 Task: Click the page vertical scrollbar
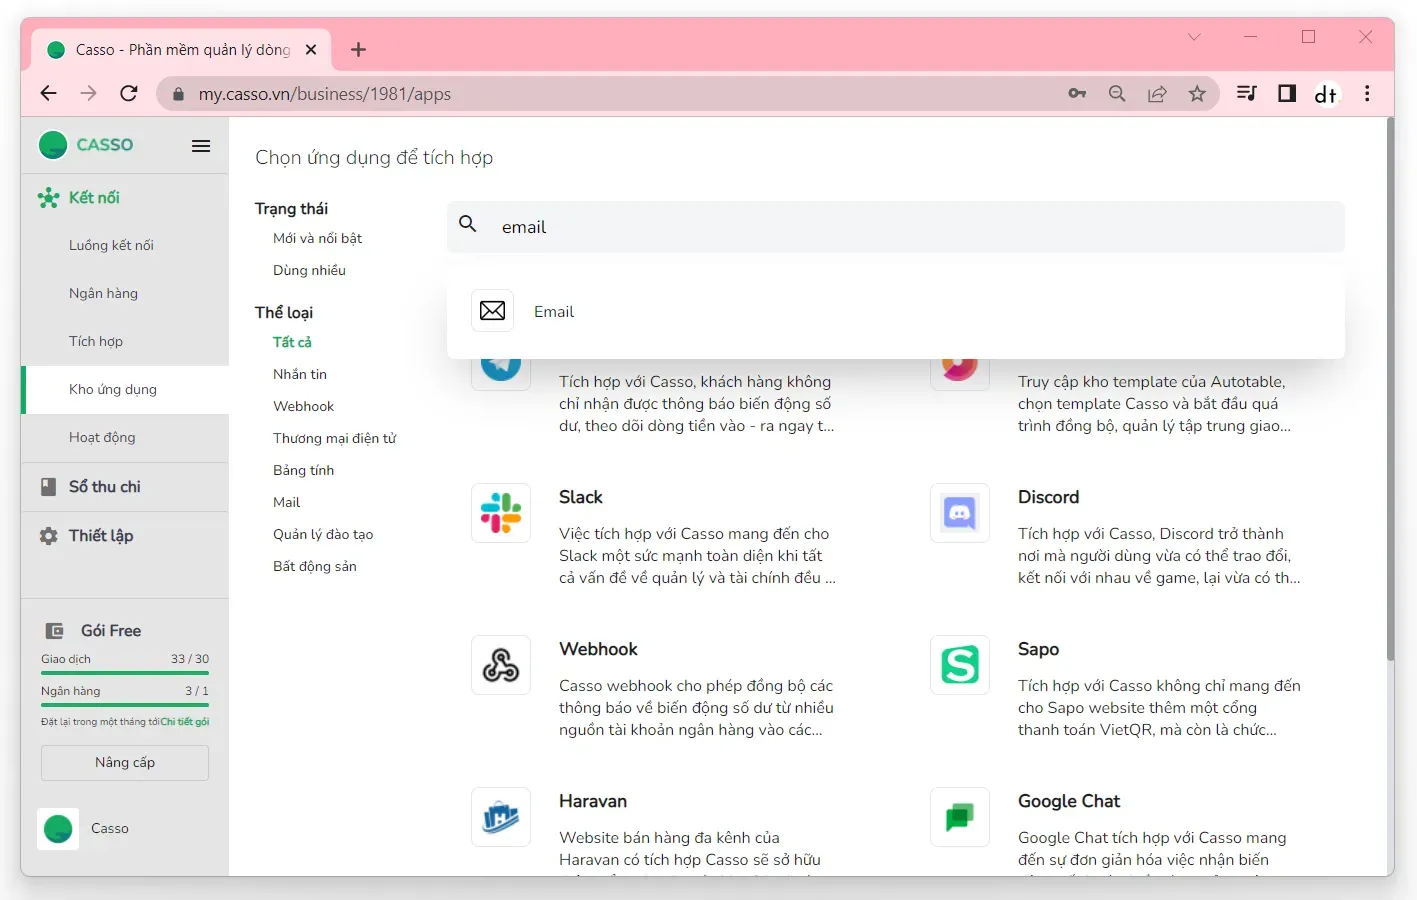coord(1390,390)
